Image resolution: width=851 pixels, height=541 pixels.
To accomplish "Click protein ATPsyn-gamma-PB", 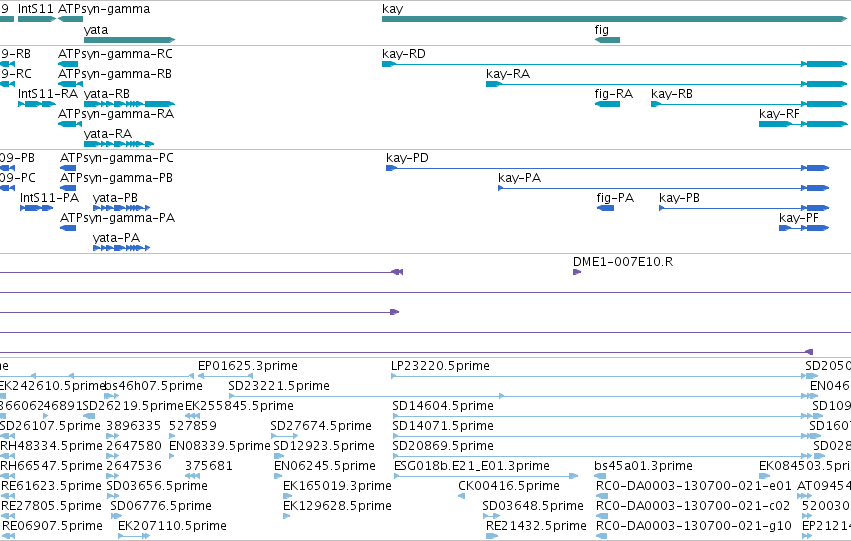I will tap(68, 188).
